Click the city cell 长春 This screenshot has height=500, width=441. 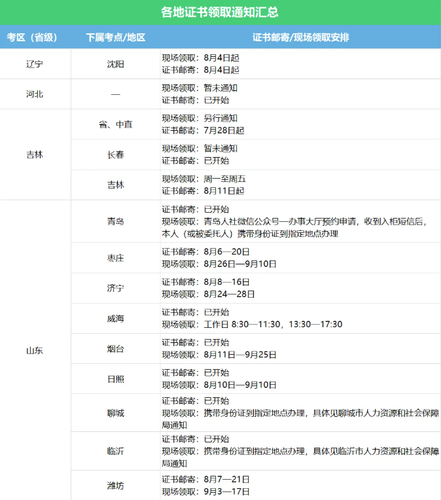click(115, 155)
